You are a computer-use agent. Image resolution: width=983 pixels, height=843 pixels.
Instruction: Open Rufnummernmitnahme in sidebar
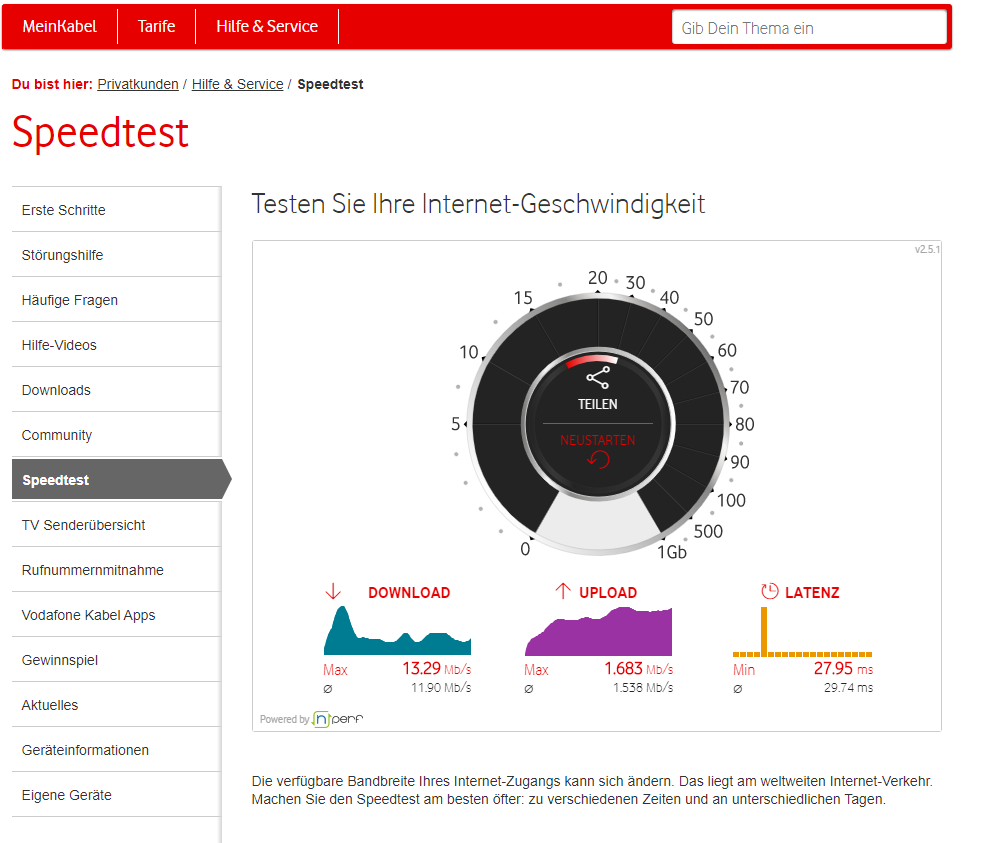(x=117, y=570)
